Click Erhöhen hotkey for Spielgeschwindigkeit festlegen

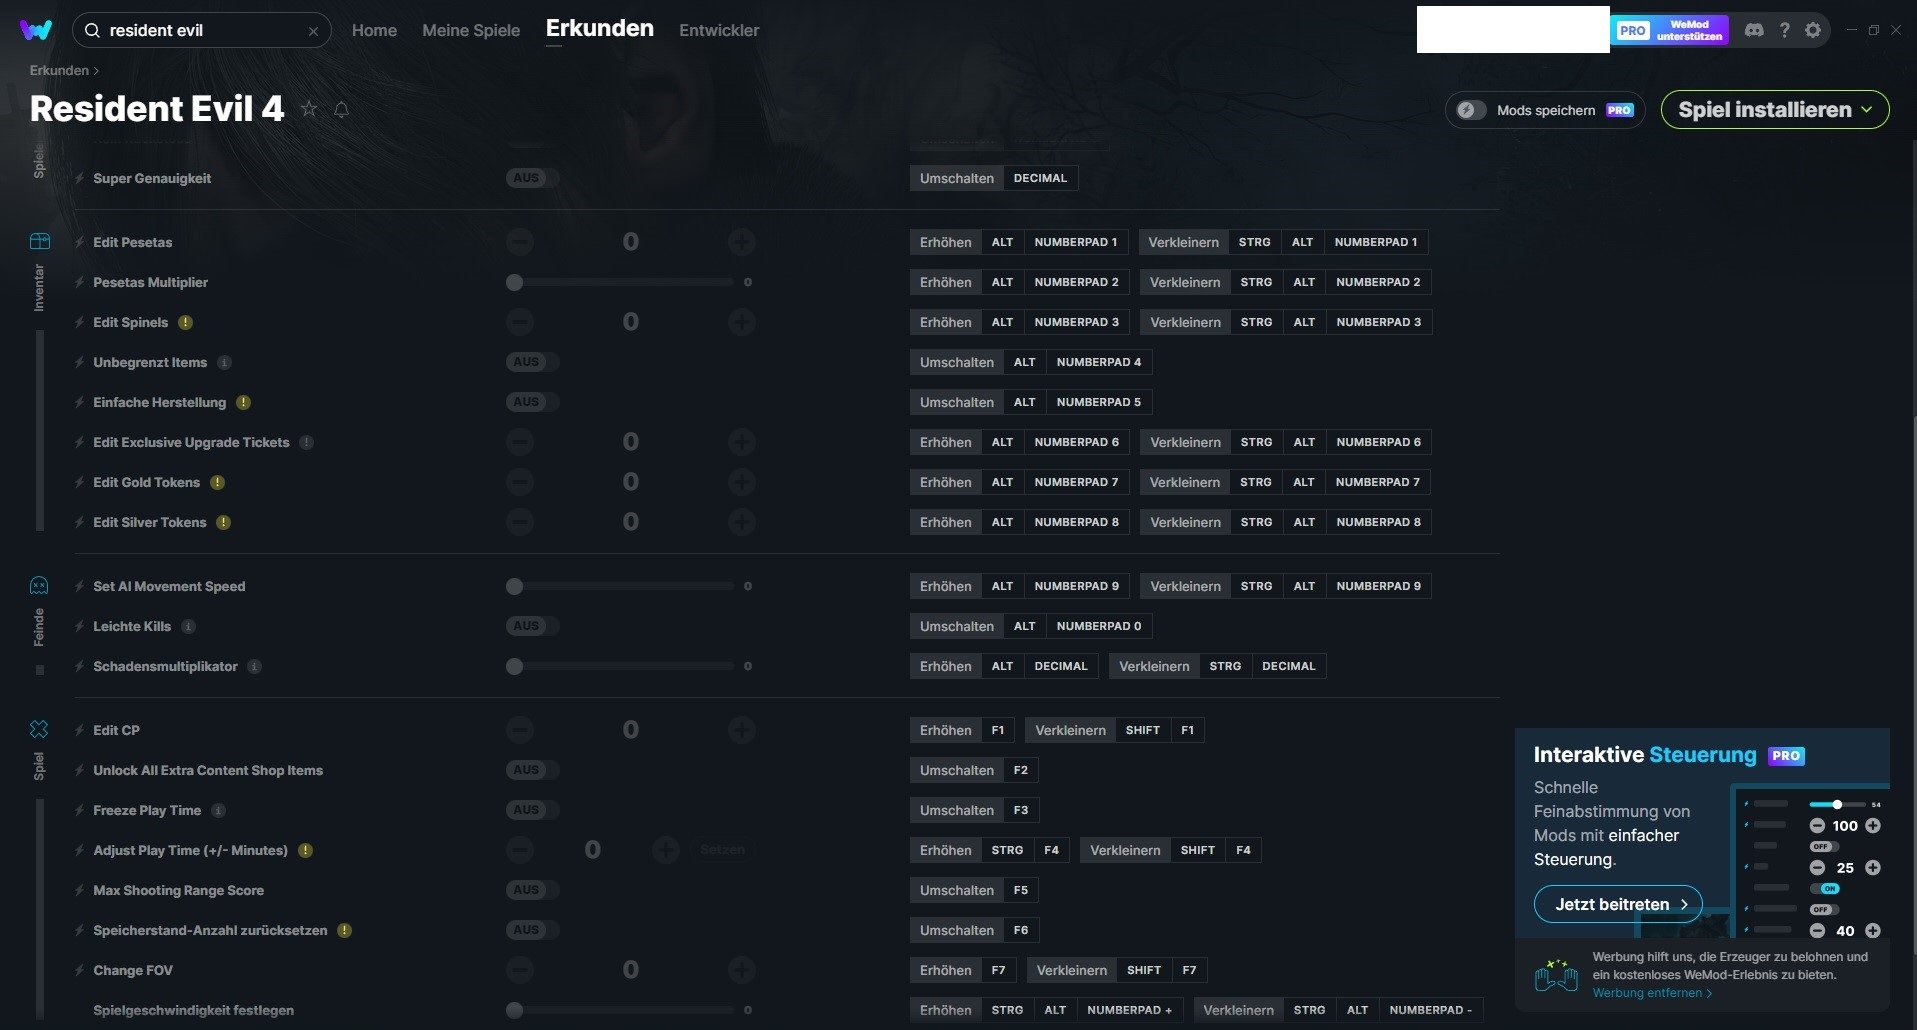[x=945, y=1010]
